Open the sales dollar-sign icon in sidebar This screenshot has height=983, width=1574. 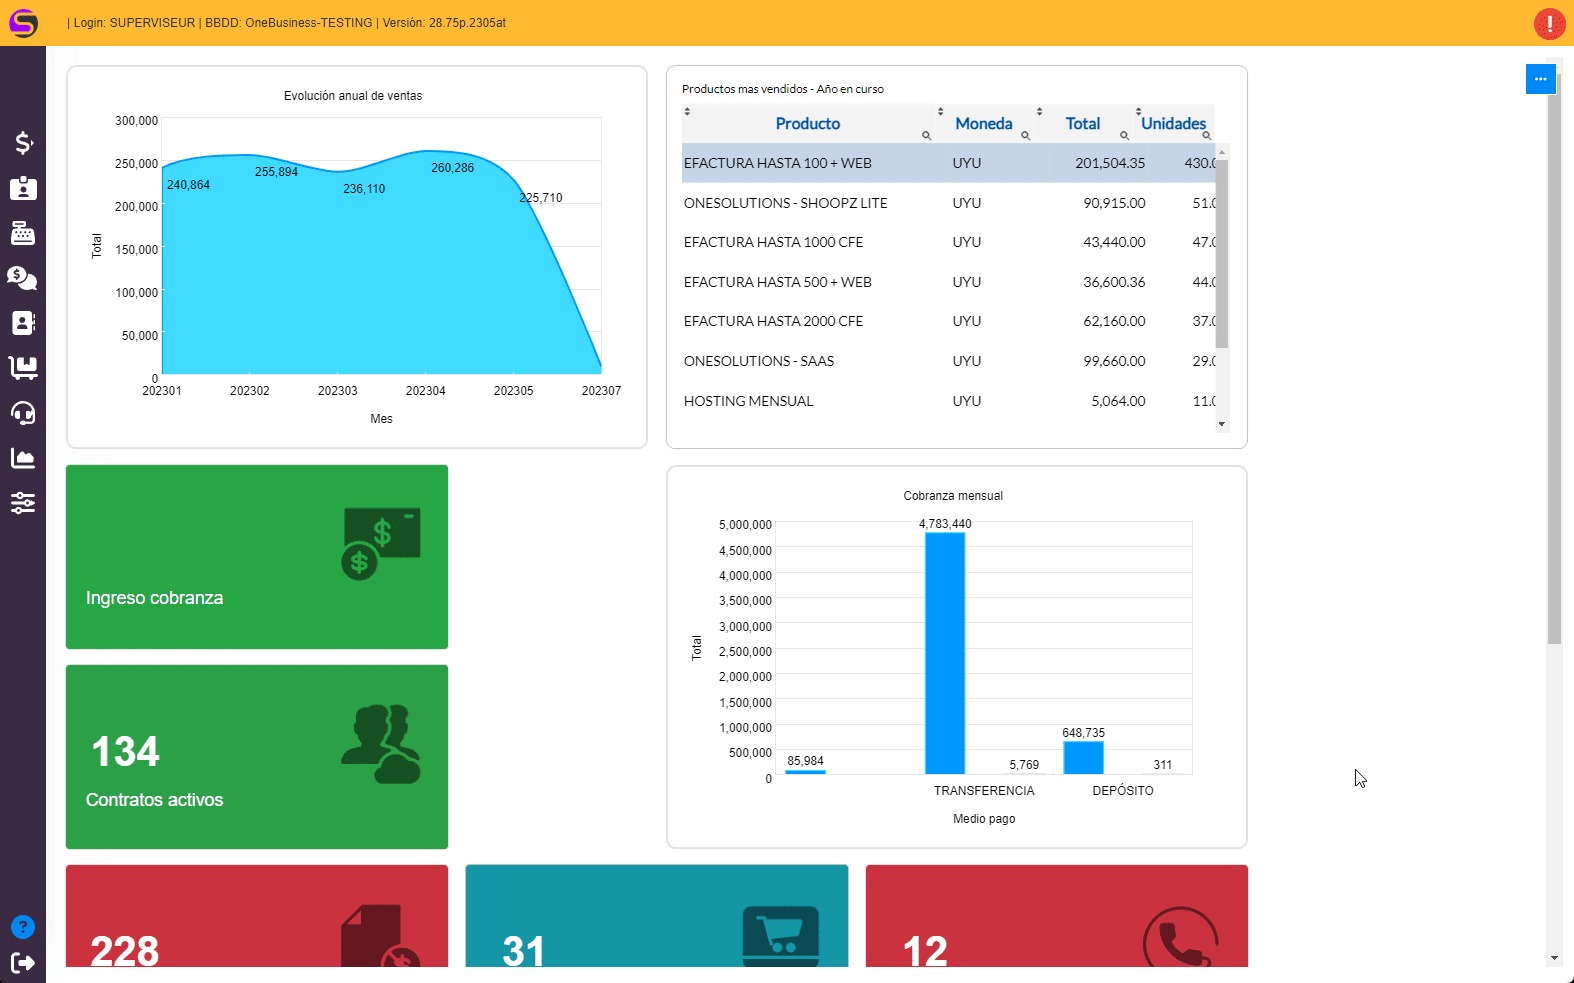[23, 143]
